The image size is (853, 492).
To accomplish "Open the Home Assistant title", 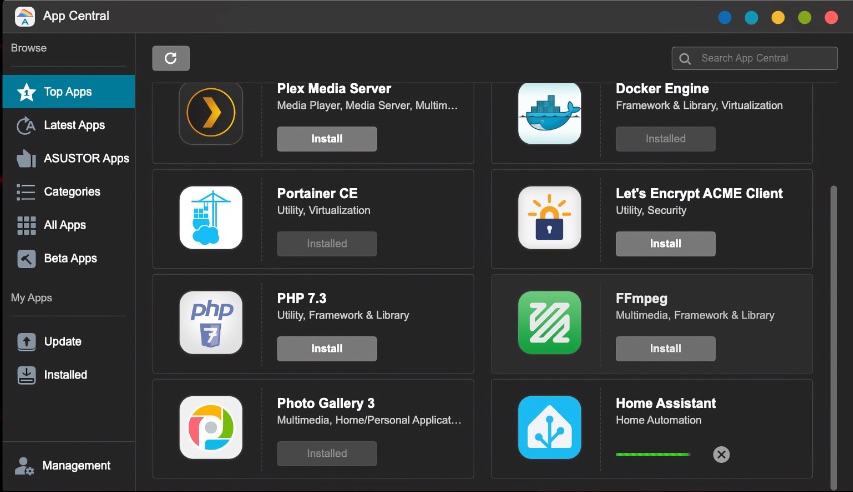I will point(666,404).
